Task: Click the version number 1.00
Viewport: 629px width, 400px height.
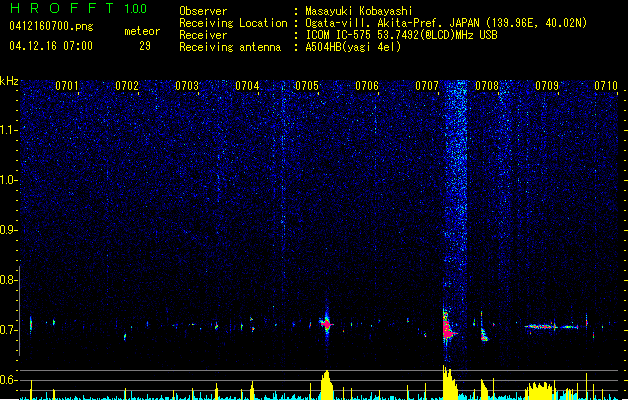Action: (136, 9)
